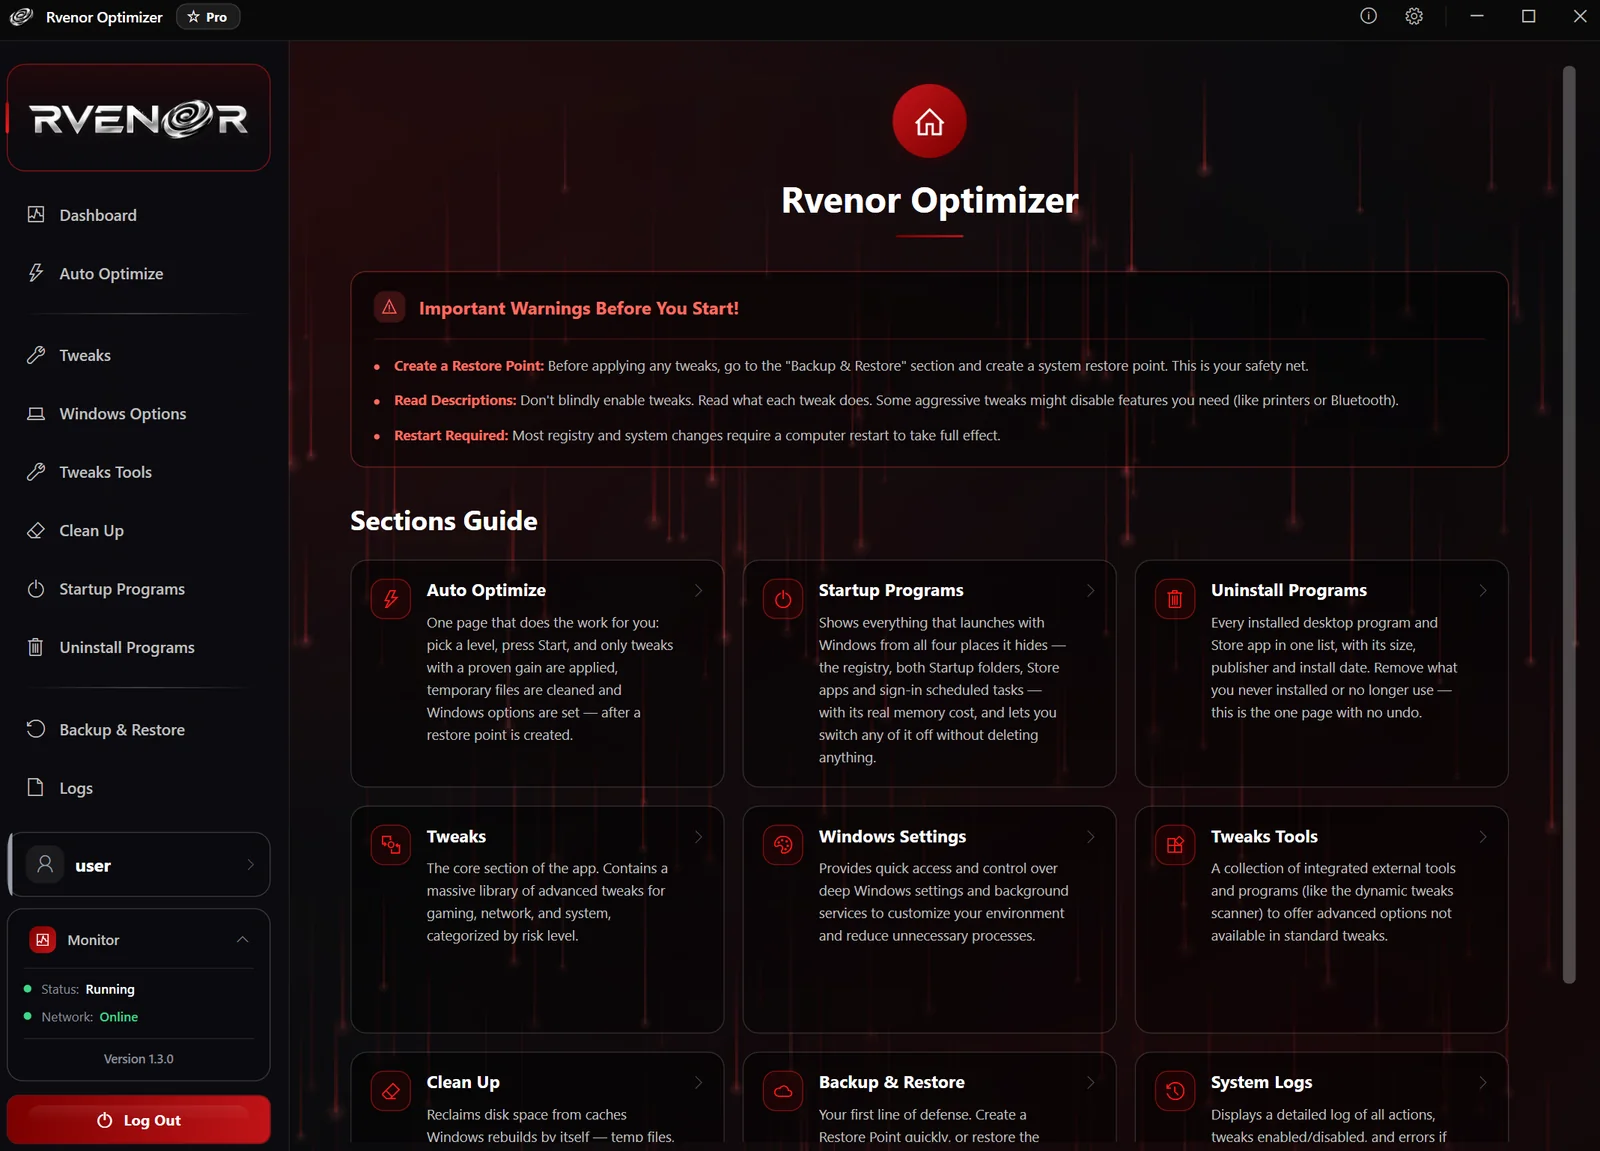Open Startup Programs card arrow chevron

[x=1090, y=590]
